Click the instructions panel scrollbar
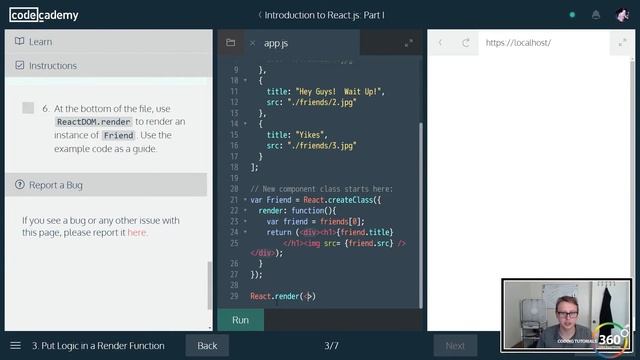 pos(210,285)
